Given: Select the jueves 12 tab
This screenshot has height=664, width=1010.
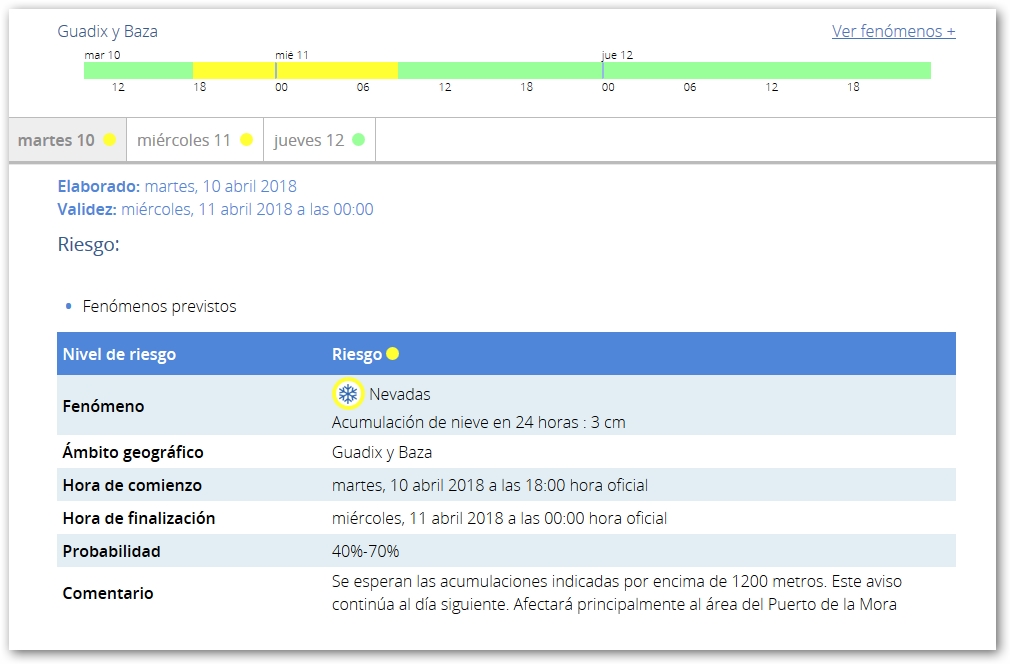Looking at the screenshot, I should click(x=309, y=140).
